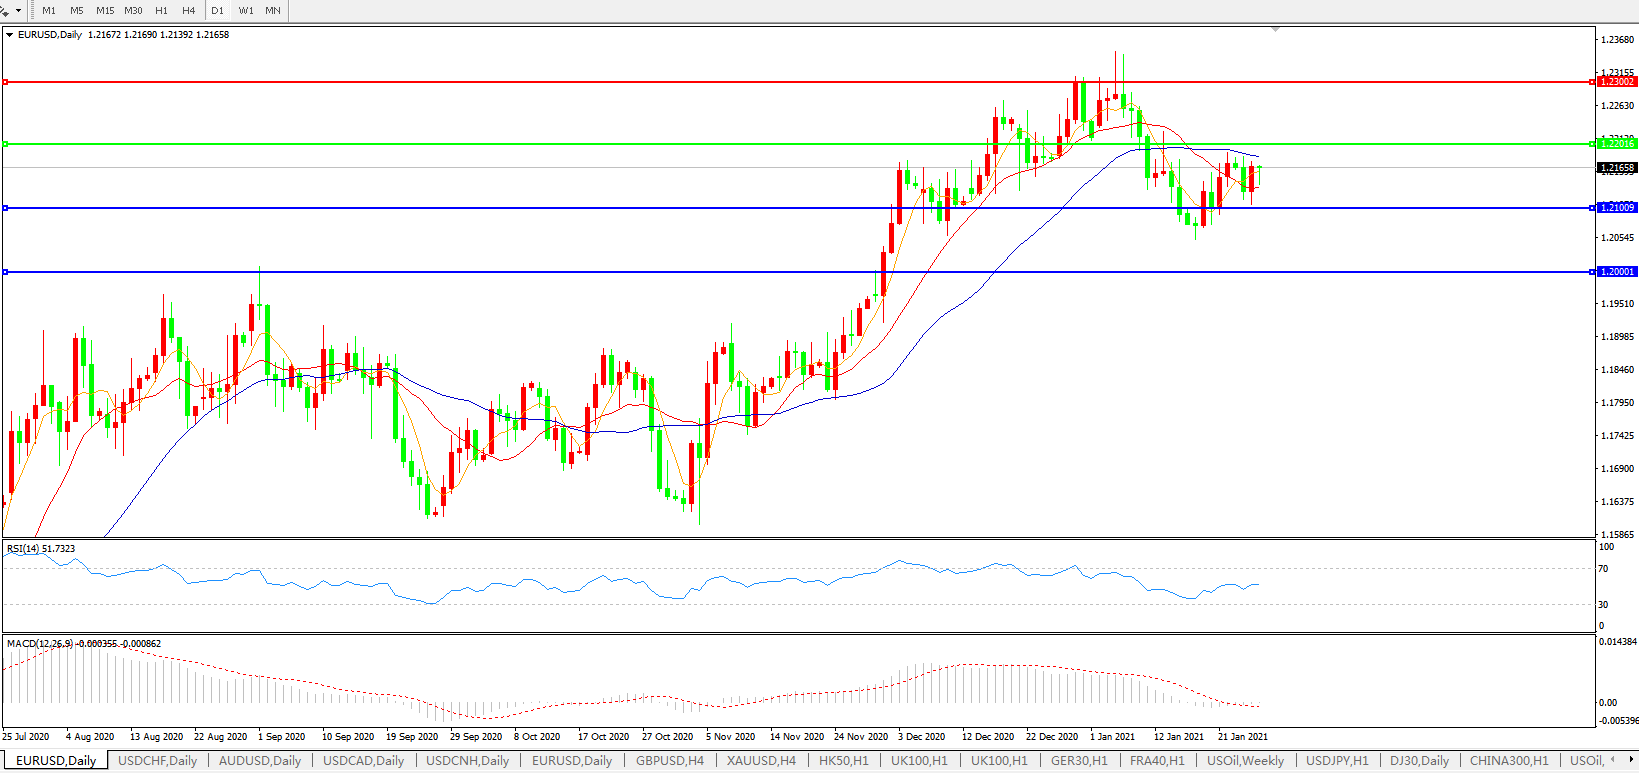Switch to M1 timeframe
The height and width of the screenshot is (773, 1639).
coord(49,11)
